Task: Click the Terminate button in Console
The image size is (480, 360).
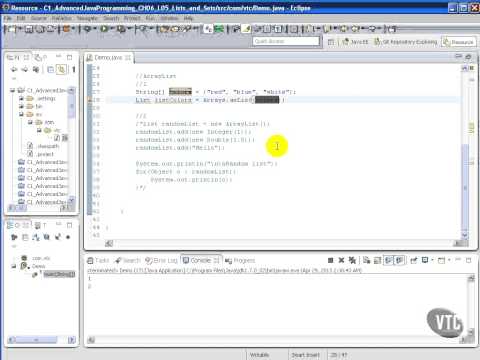Action: 331,260
